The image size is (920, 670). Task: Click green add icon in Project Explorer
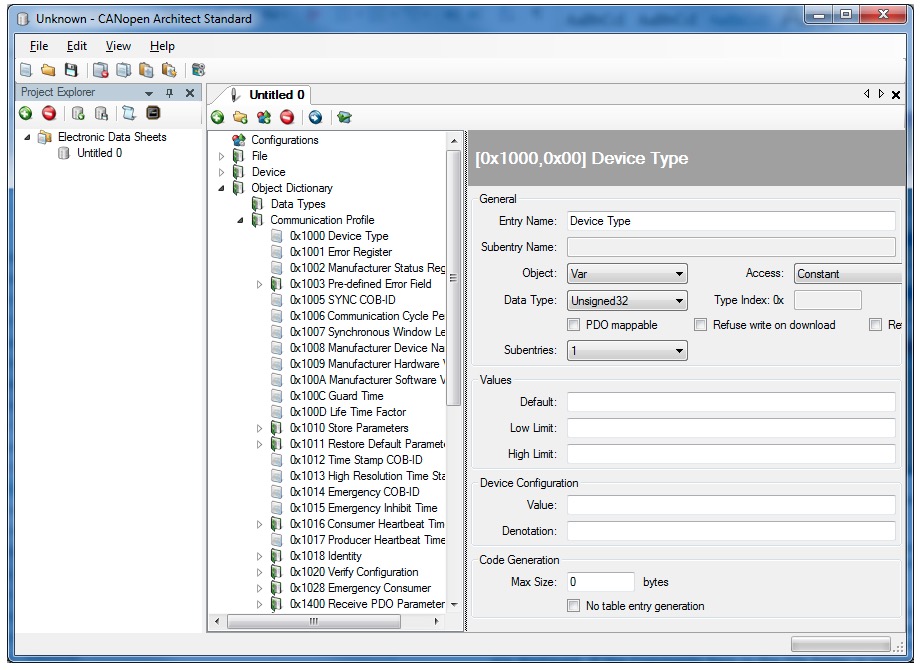coord(26,114)
